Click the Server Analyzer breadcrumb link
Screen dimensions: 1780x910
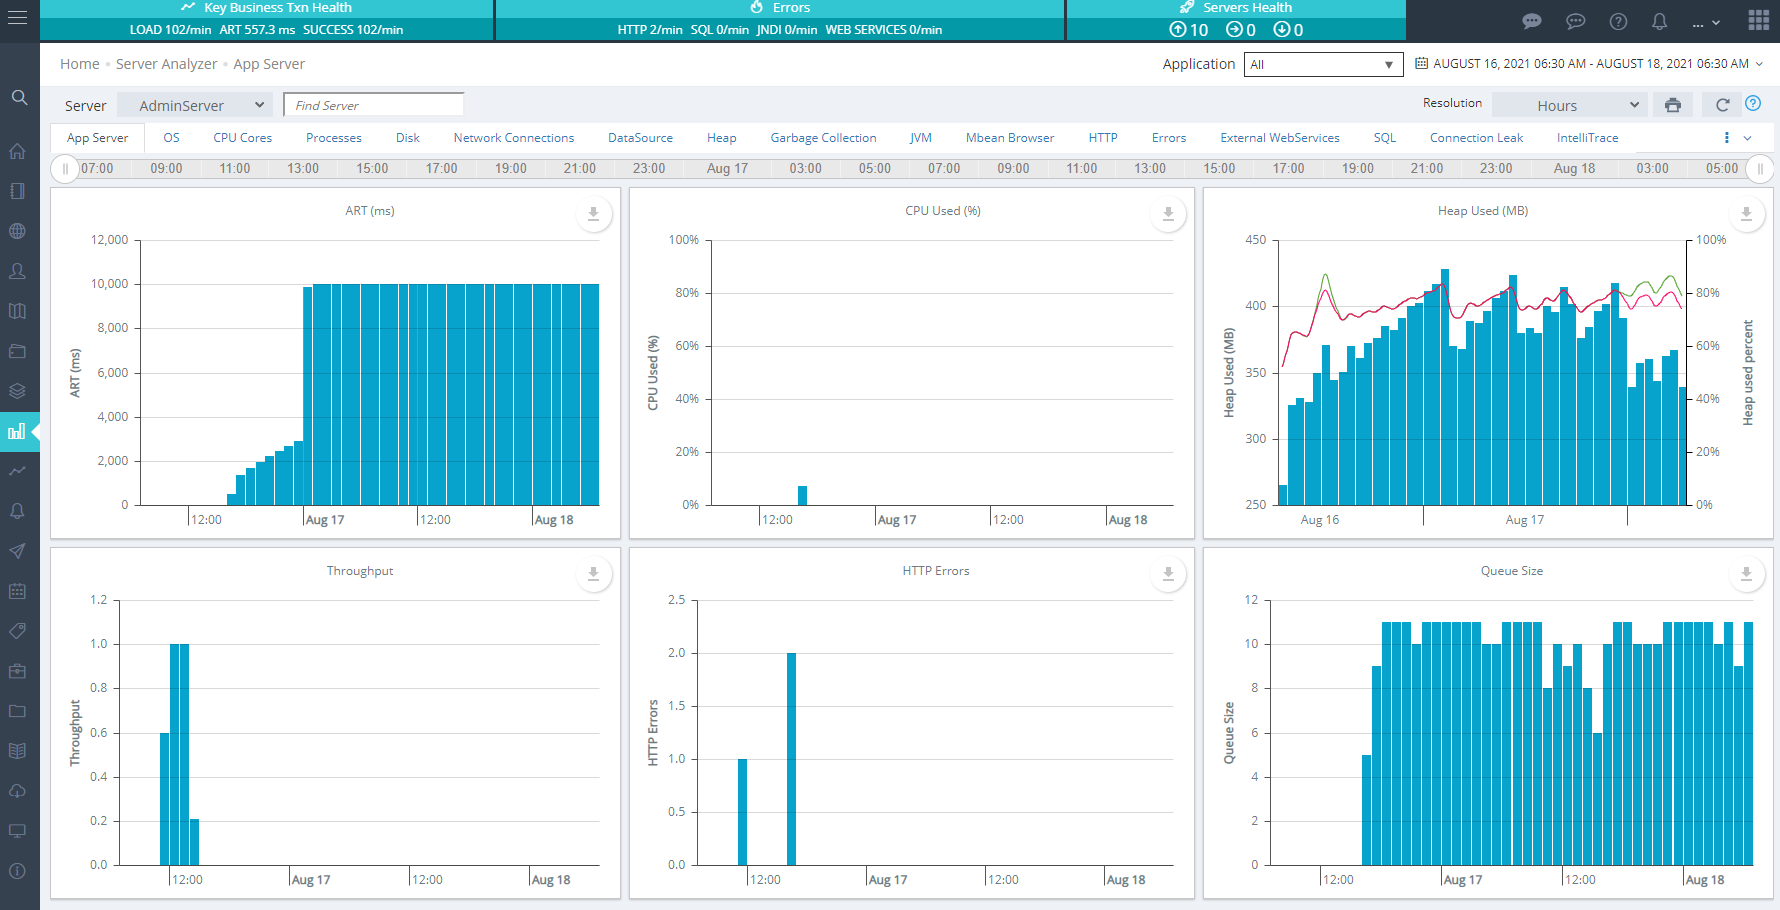(166, 64)
